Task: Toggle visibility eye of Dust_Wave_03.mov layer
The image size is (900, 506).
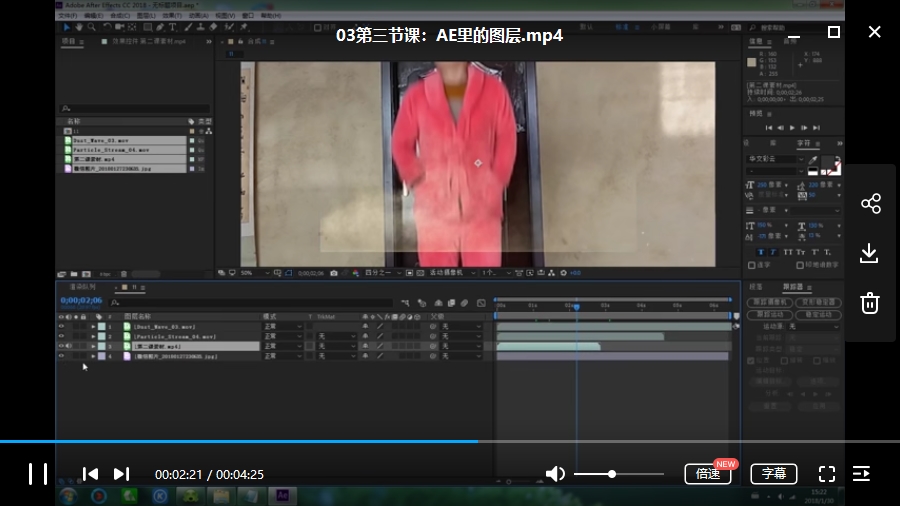Action: pos(61,326)
